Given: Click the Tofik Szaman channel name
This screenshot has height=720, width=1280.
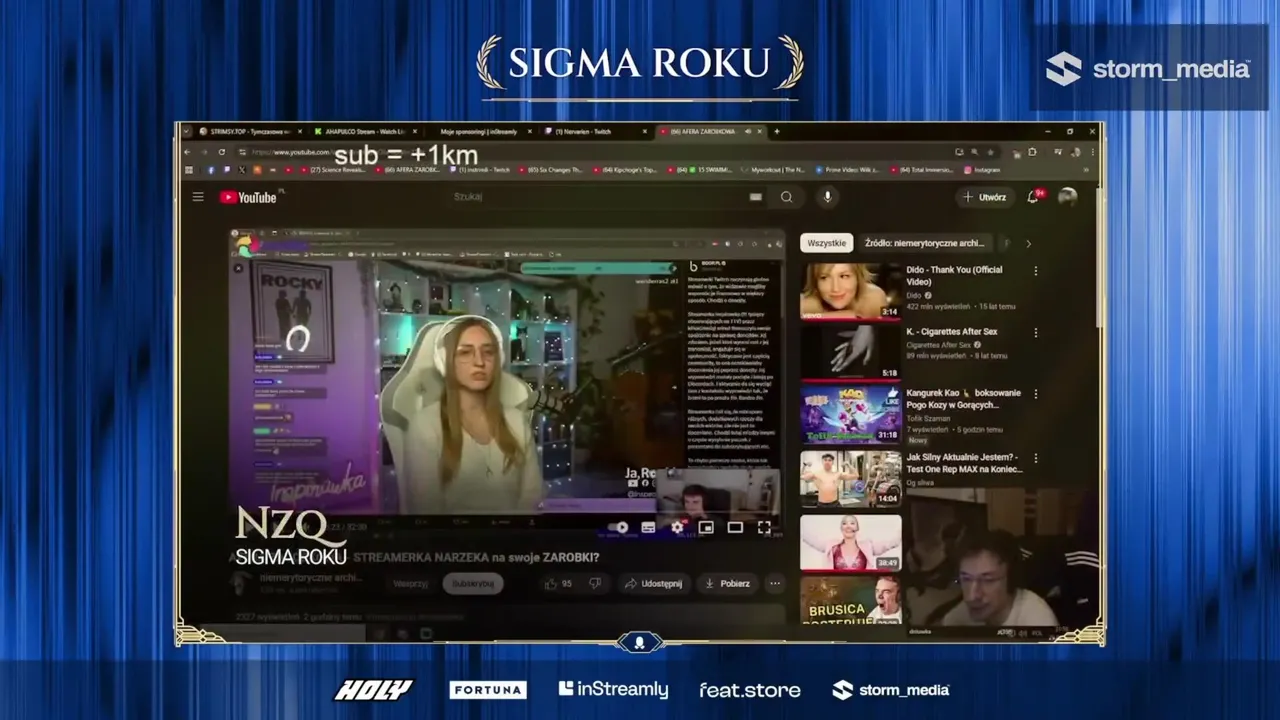Looking at the screenshot, I should coord(930,418).
